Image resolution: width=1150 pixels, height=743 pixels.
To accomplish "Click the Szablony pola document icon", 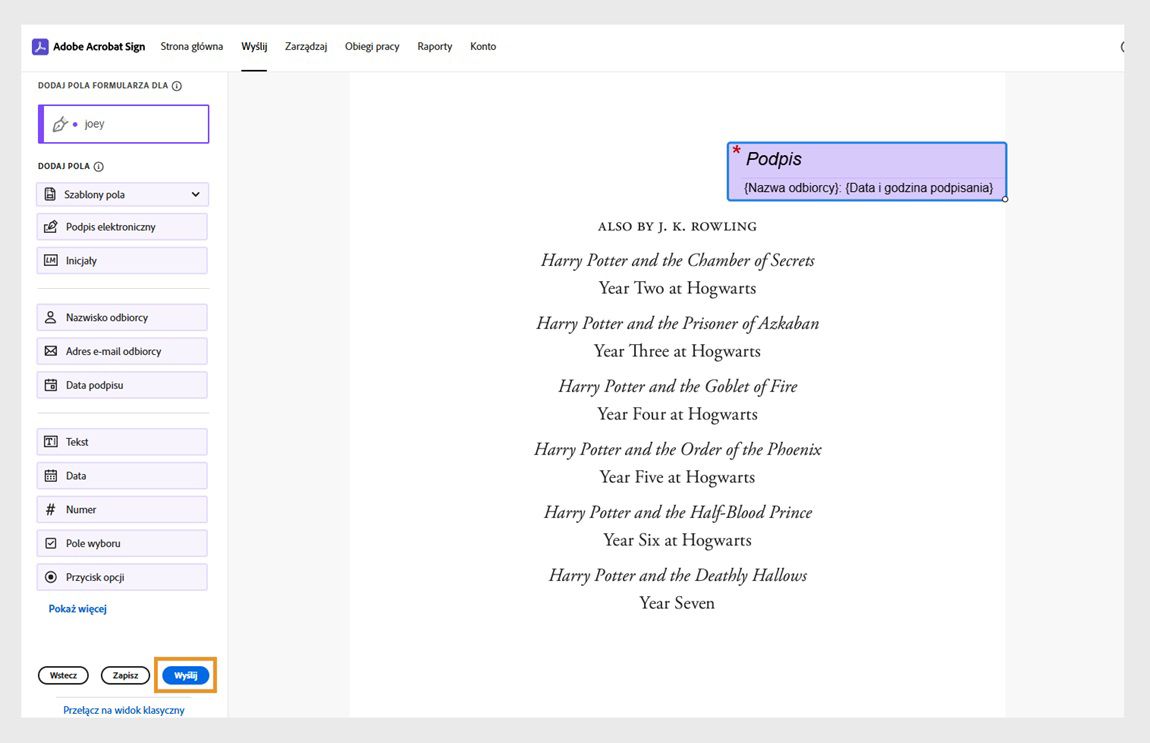I will click(x=50, y=194).
